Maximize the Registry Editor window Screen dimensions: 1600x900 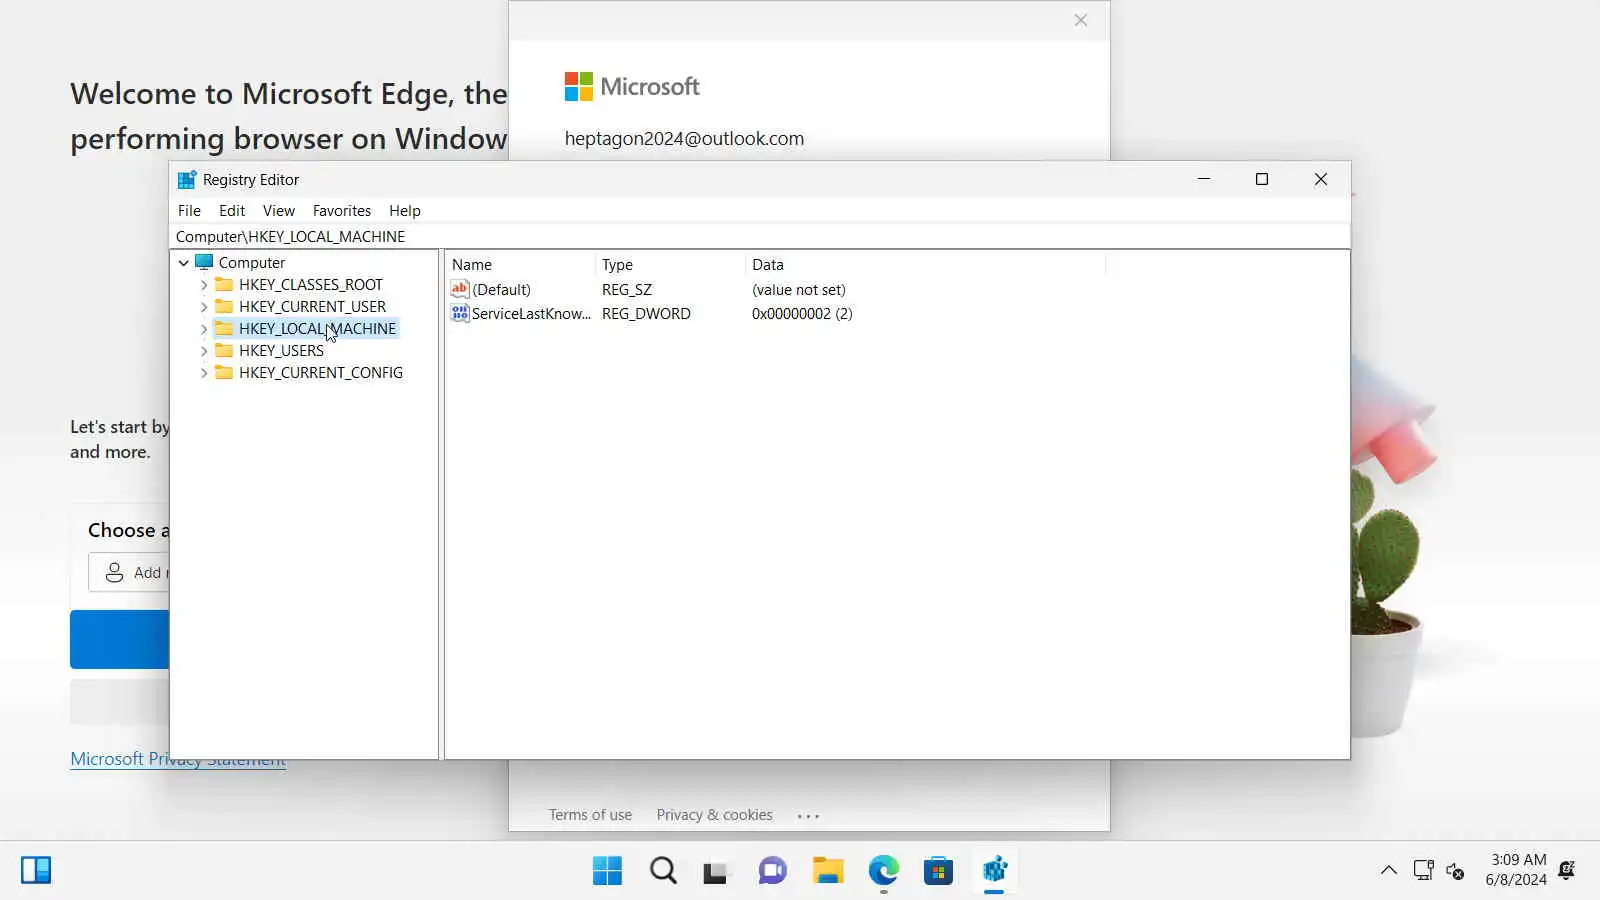[x=1262, y=179]
